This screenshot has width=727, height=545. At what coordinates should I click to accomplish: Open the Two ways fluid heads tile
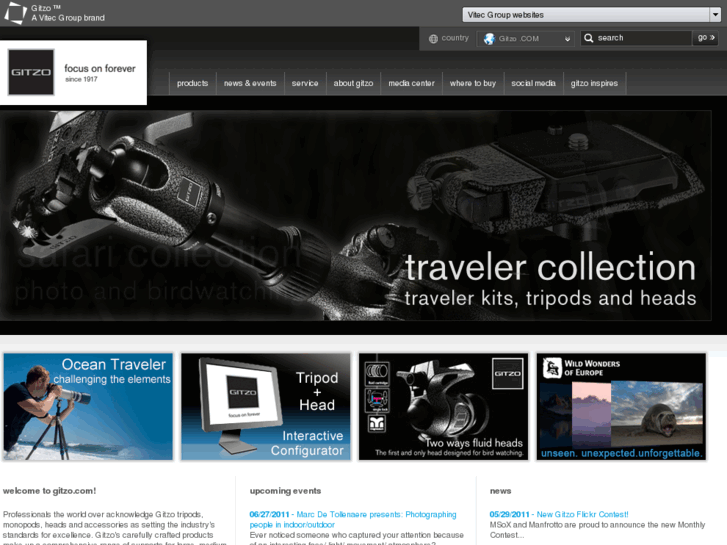pos(443,407)
